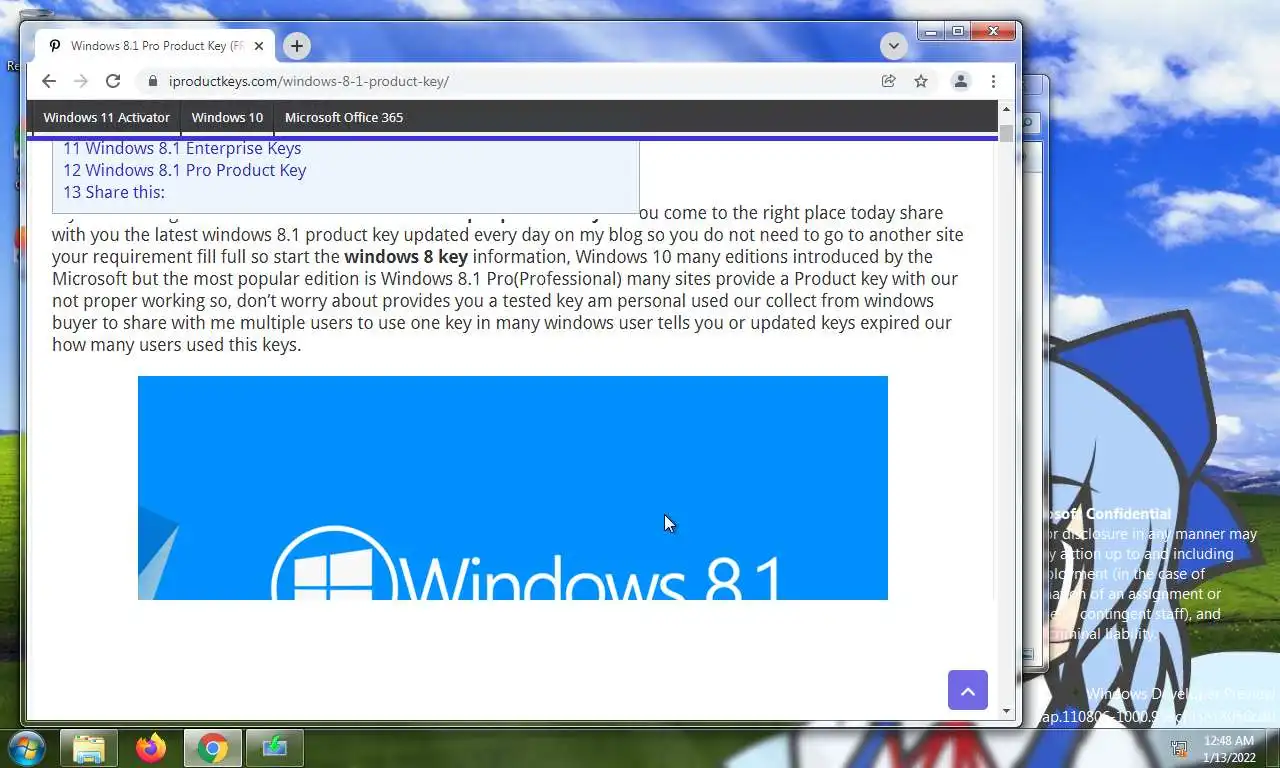The image size is (1280, 768).
Task: Open the taskbar clock showing 12:48 AM
Action: tap(1229, 748)
